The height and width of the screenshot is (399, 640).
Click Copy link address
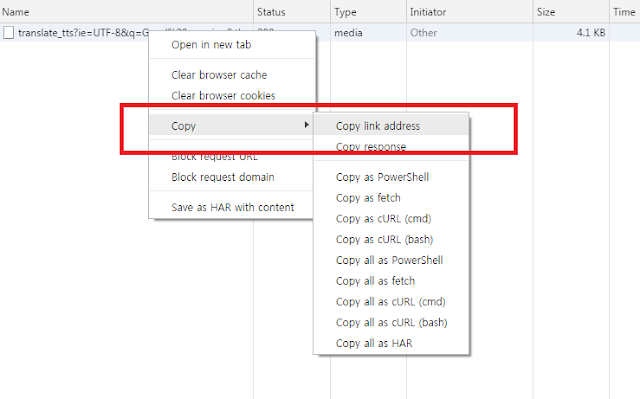pos(391,126)
